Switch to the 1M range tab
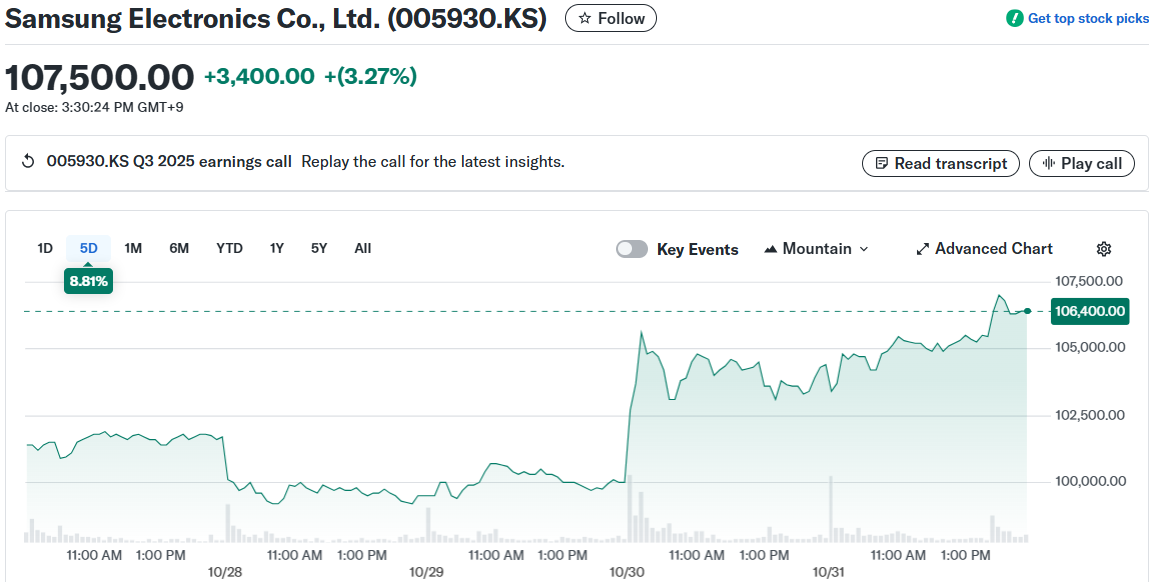Image resolution: width=1151 pixels, height=582 pixels. click(133, 248)
